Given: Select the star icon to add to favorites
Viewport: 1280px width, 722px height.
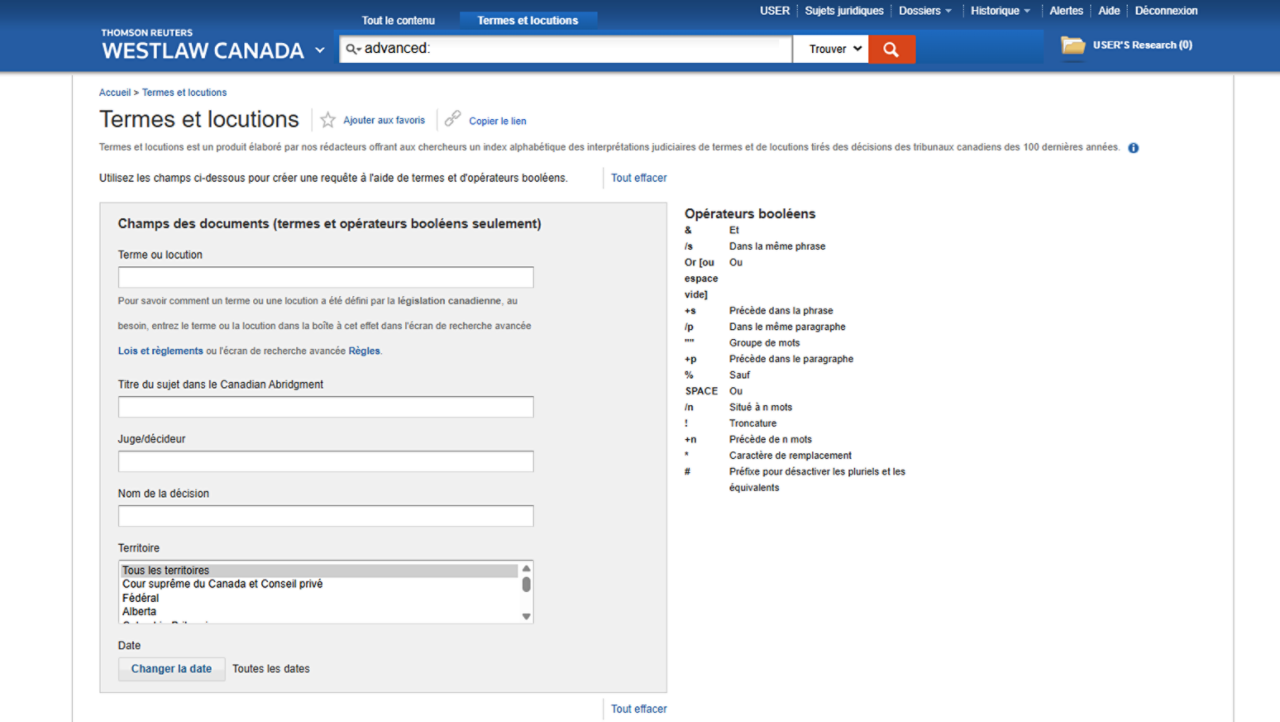Looking at the screenshot, I should [x=328, y=119].
